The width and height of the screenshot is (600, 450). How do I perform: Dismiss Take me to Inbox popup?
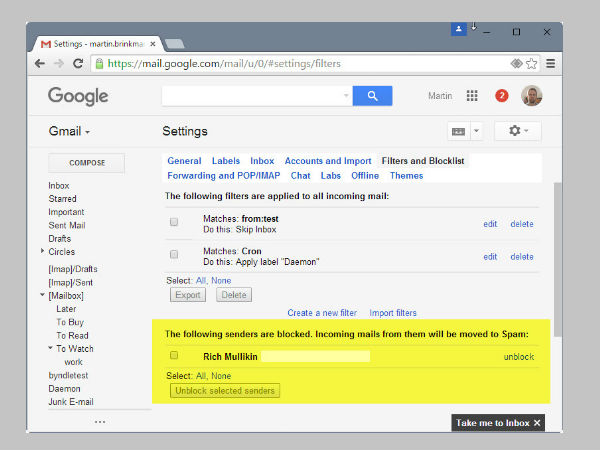tap(537, 423)
